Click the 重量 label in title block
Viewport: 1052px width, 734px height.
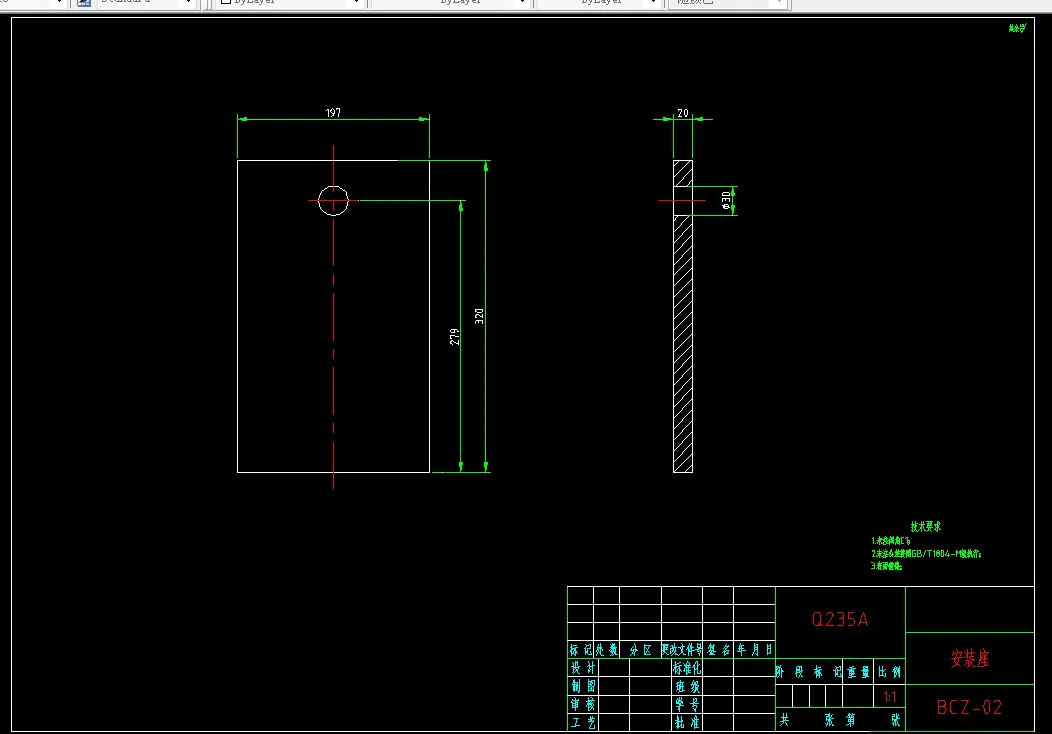[858, 672]
